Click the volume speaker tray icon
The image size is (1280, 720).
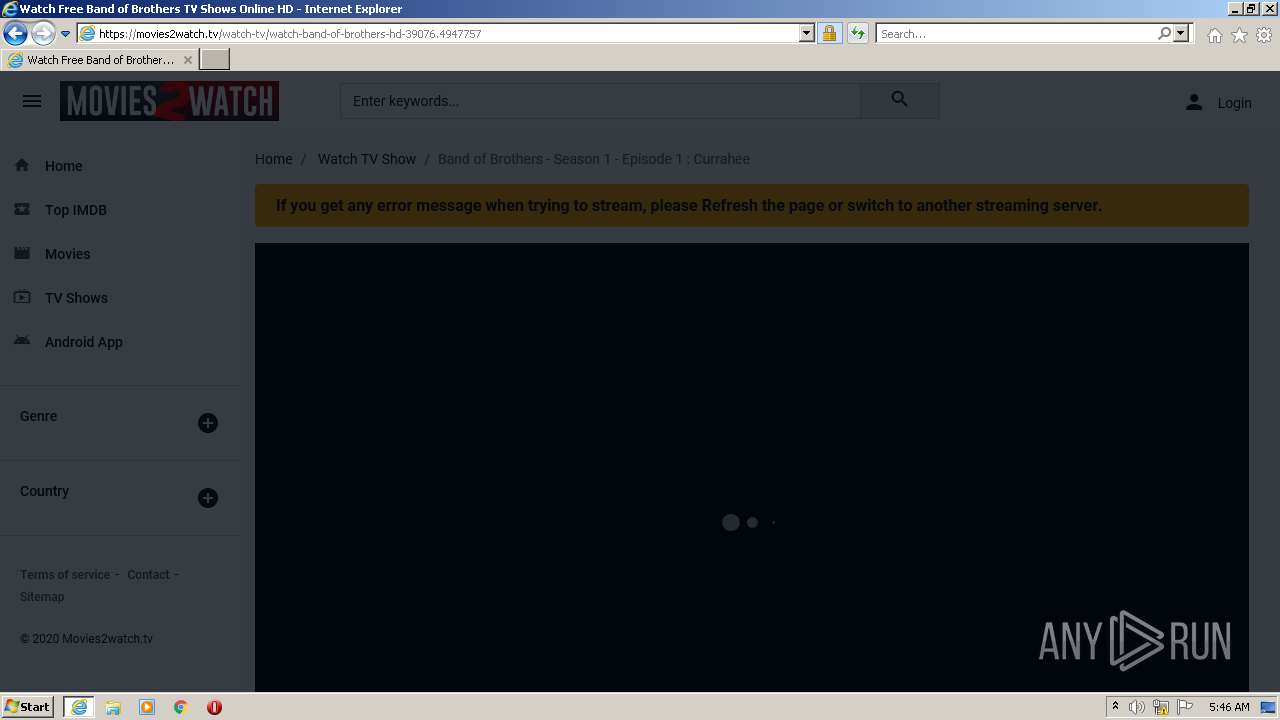click(x=1137, y=707)
